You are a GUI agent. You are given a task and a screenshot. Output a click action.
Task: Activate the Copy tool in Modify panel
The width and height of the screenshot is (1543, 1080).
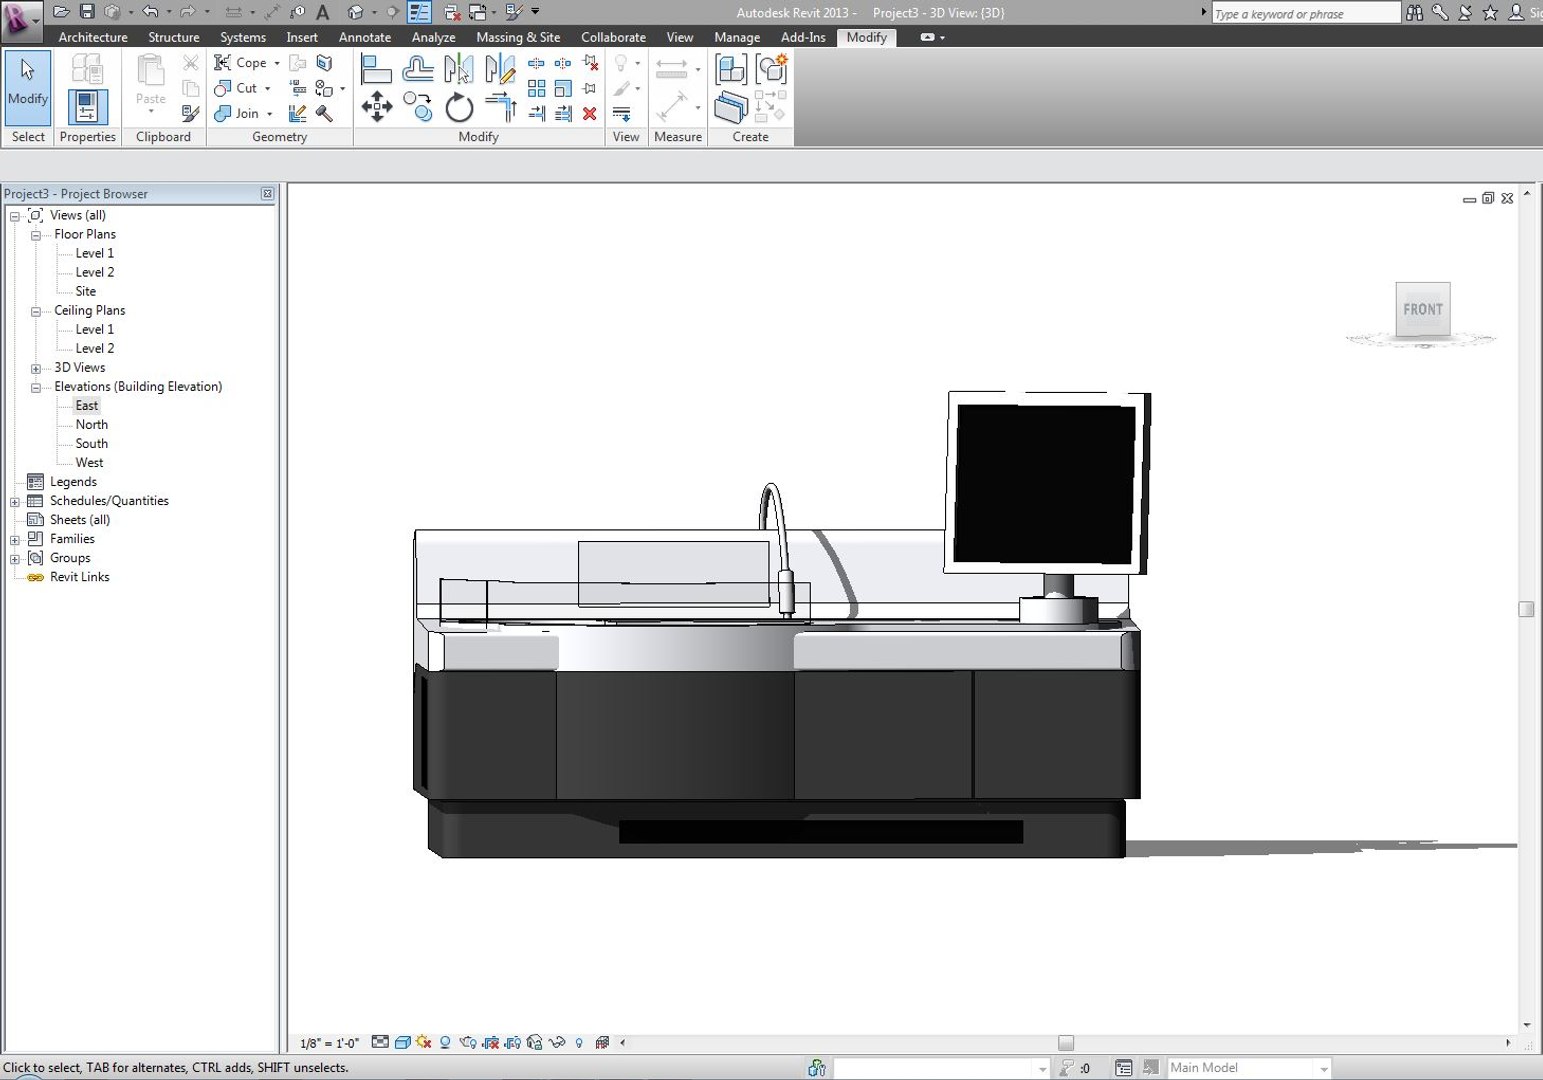coord(418,106)
